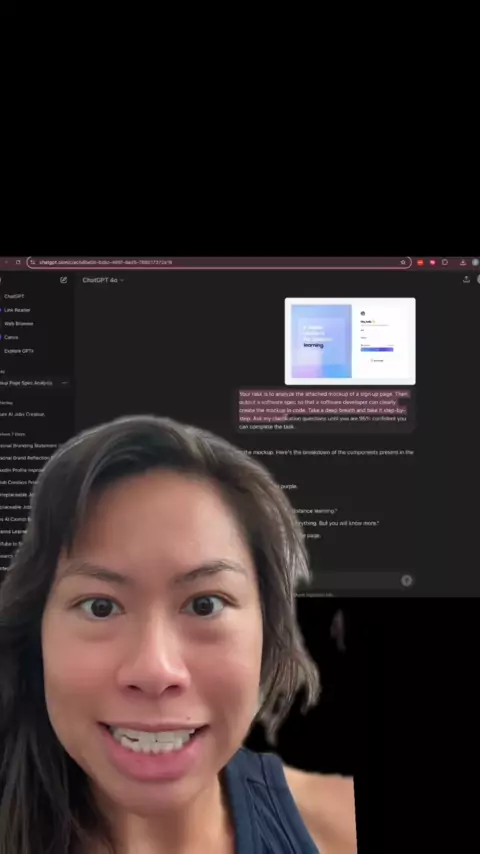
Task: Open Link Reader GPT in sidebar
Action: (x=17, y=310)
